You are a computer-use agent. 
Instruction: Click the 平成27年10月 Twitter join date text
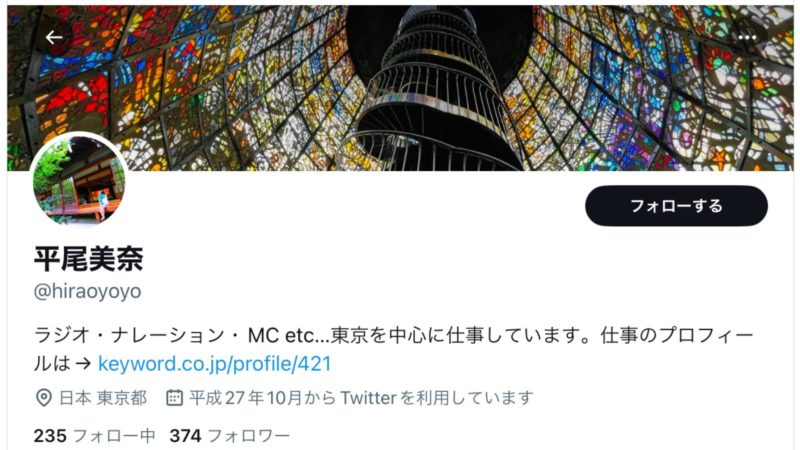click(x=361, y=398)
